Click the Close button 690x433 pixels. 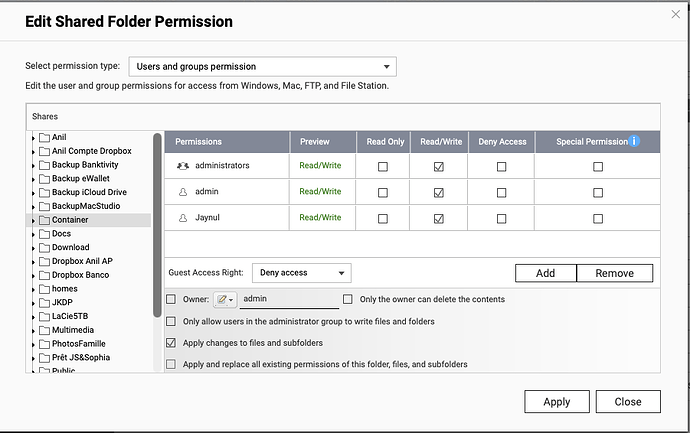pos(628,402)
